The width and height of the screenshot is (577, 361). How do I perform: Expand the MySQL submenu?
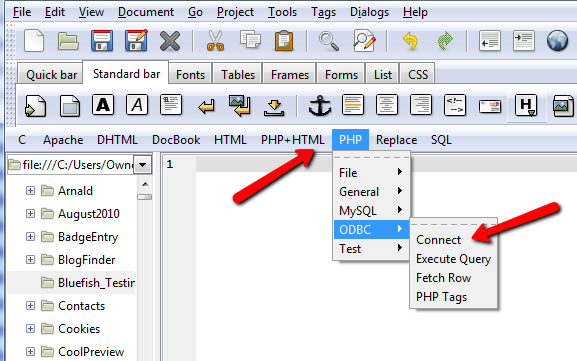point(371,210)
